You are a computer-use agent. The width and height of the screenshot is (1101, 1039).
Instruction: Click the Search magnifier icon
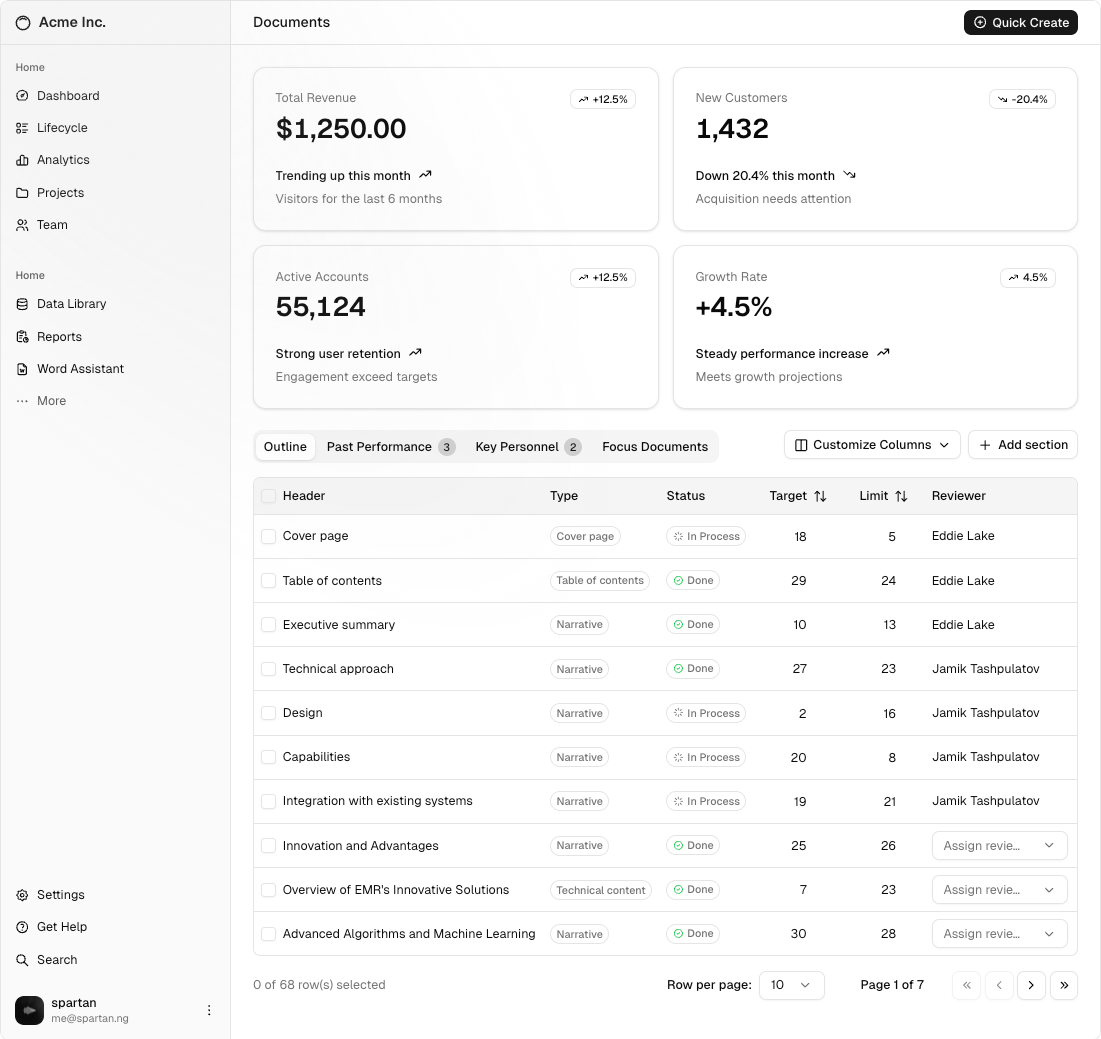(22, 960)
